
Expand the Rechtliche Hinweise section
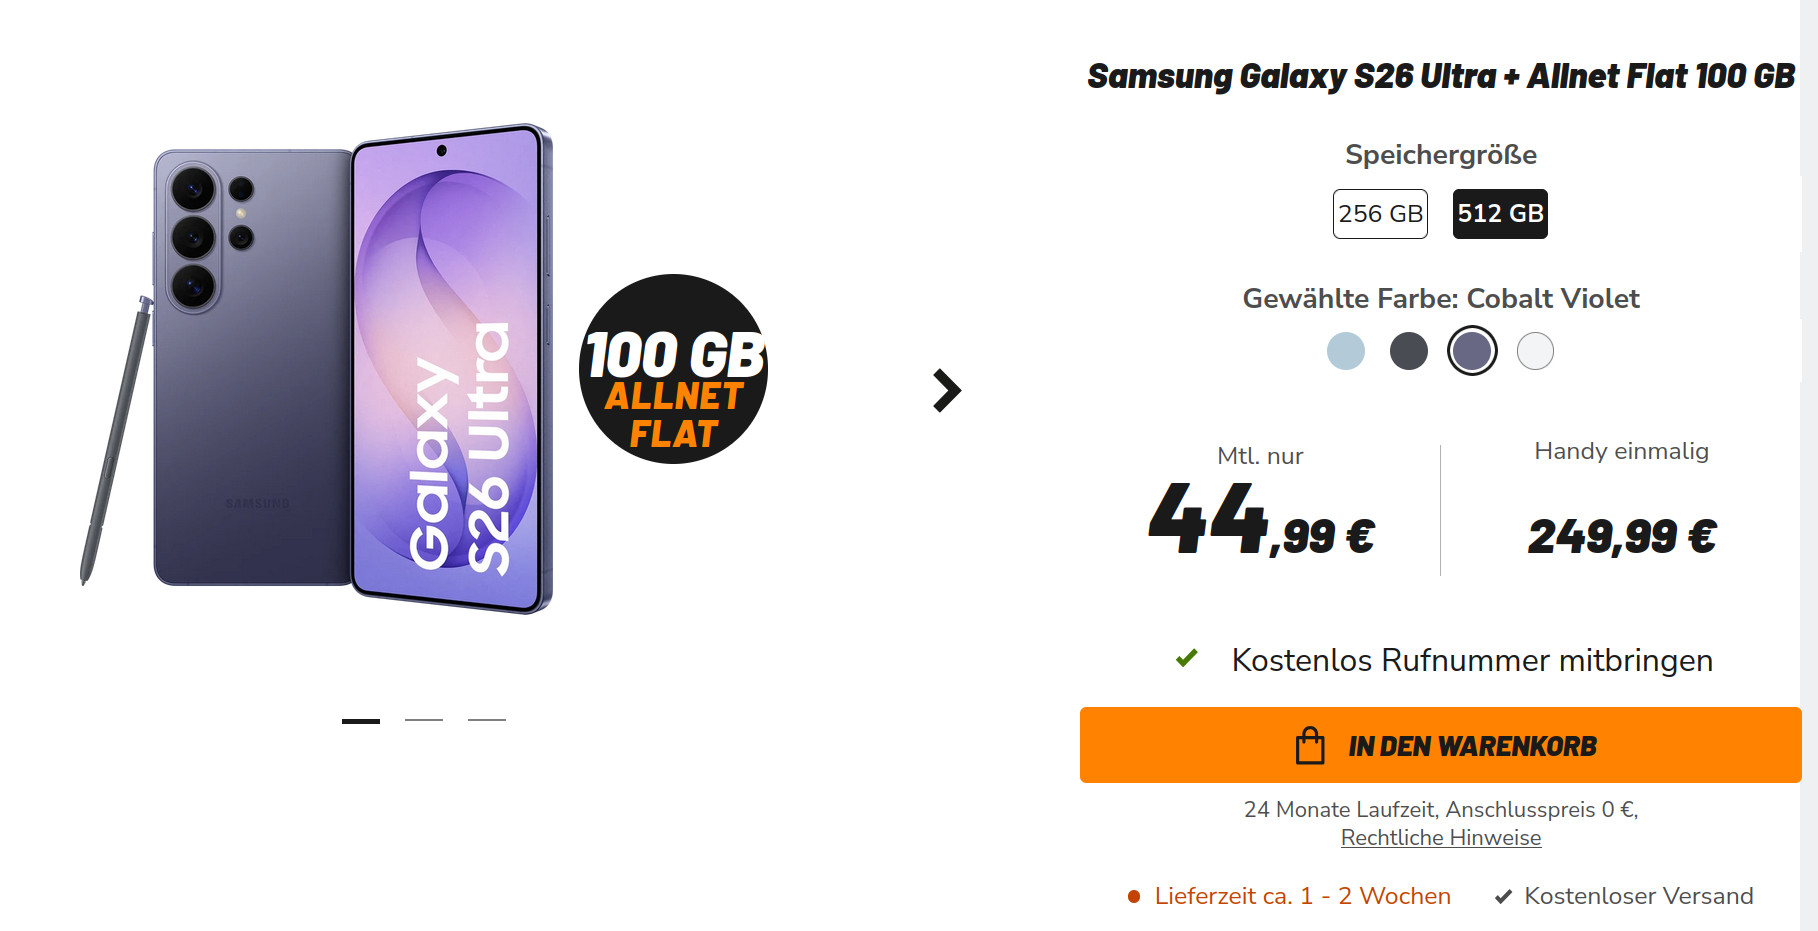click(1439, 838)
